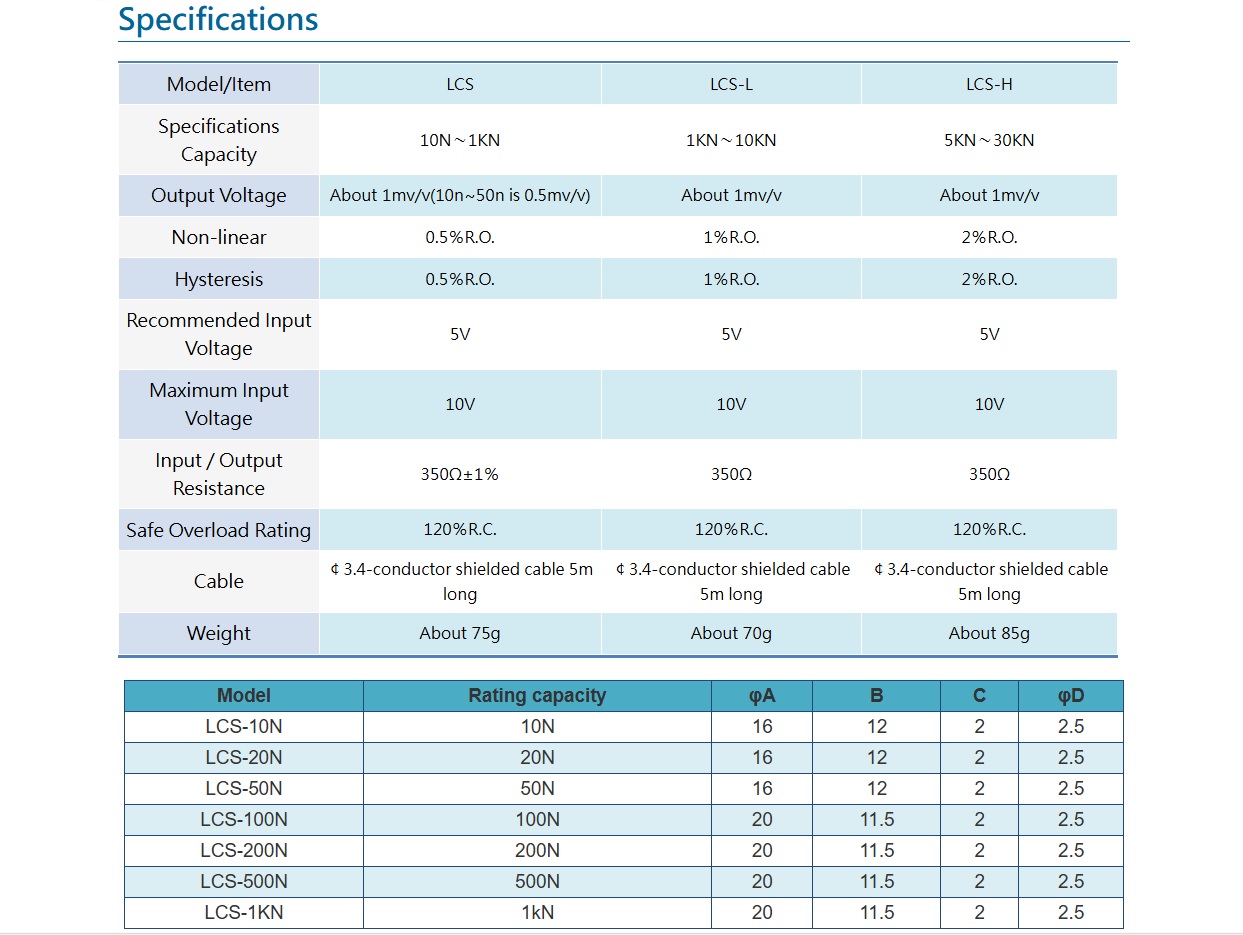Select the "LCS-1KN" model cell
The height and width of the screenshot is (935, 1243).
click(244, 913)
